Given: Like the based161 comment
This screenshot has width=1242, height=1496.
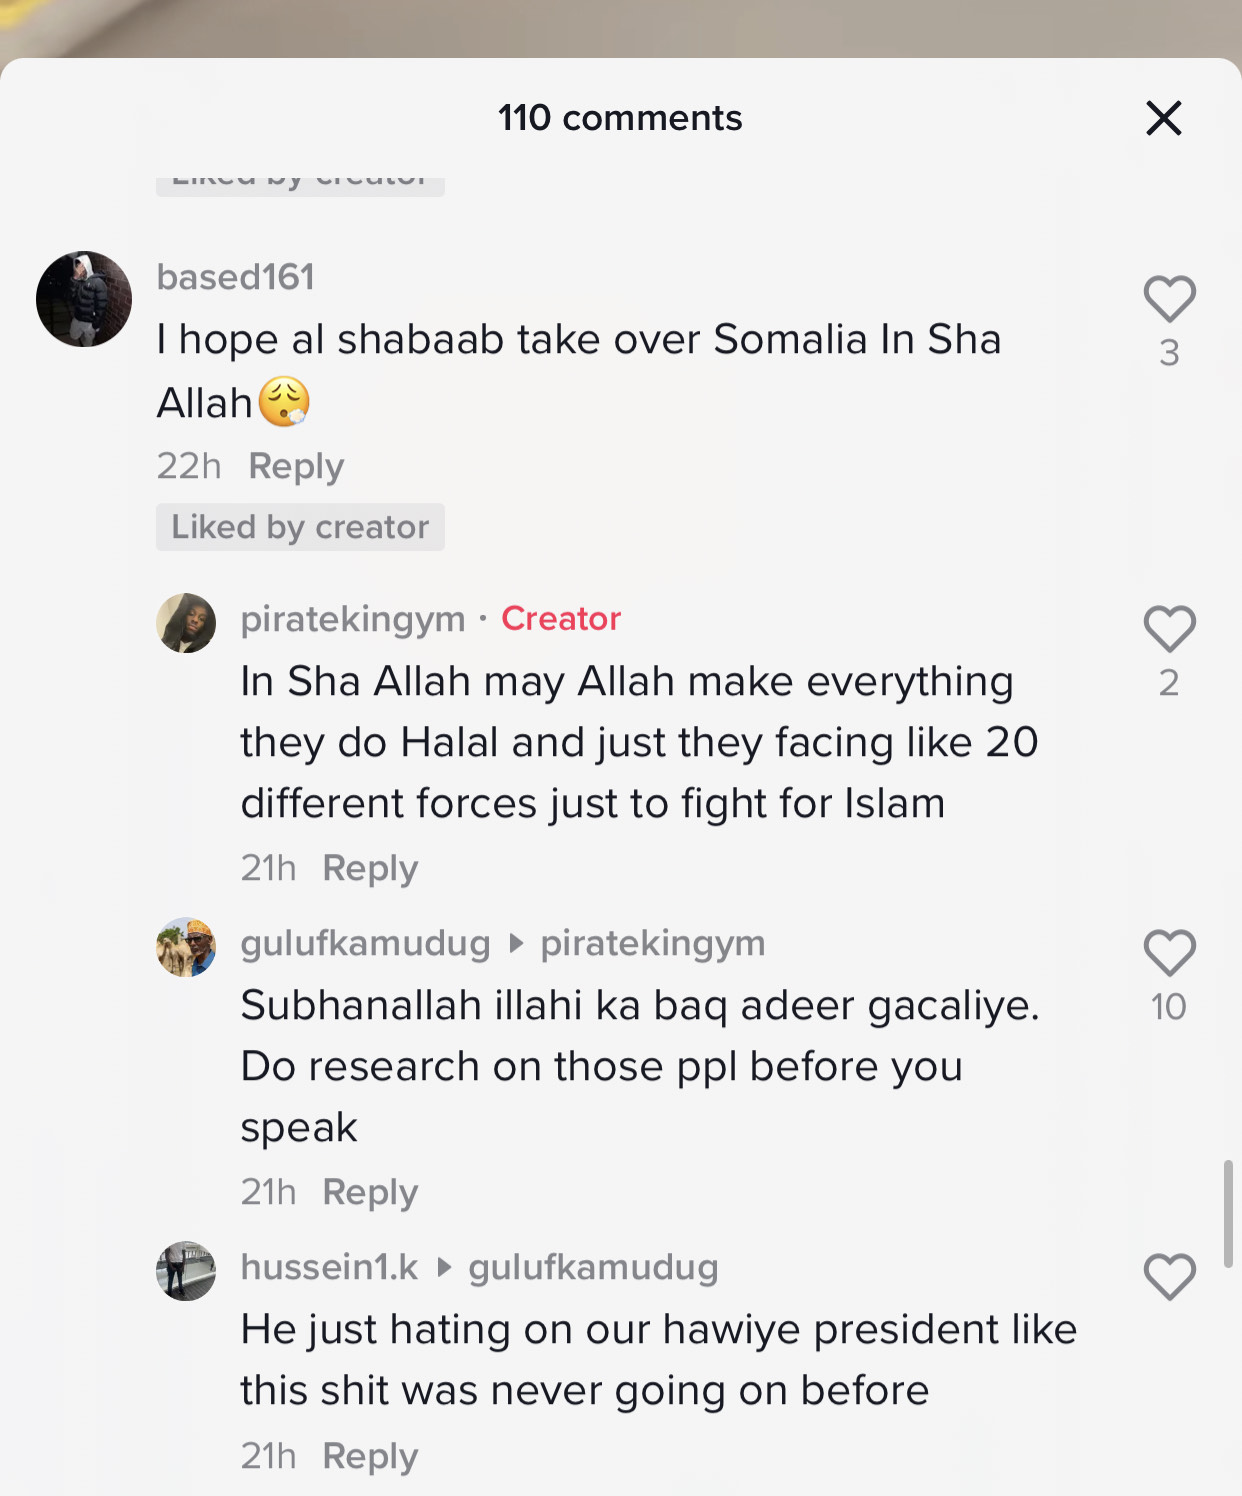Looking at the screenshot, I should 1169,299.
